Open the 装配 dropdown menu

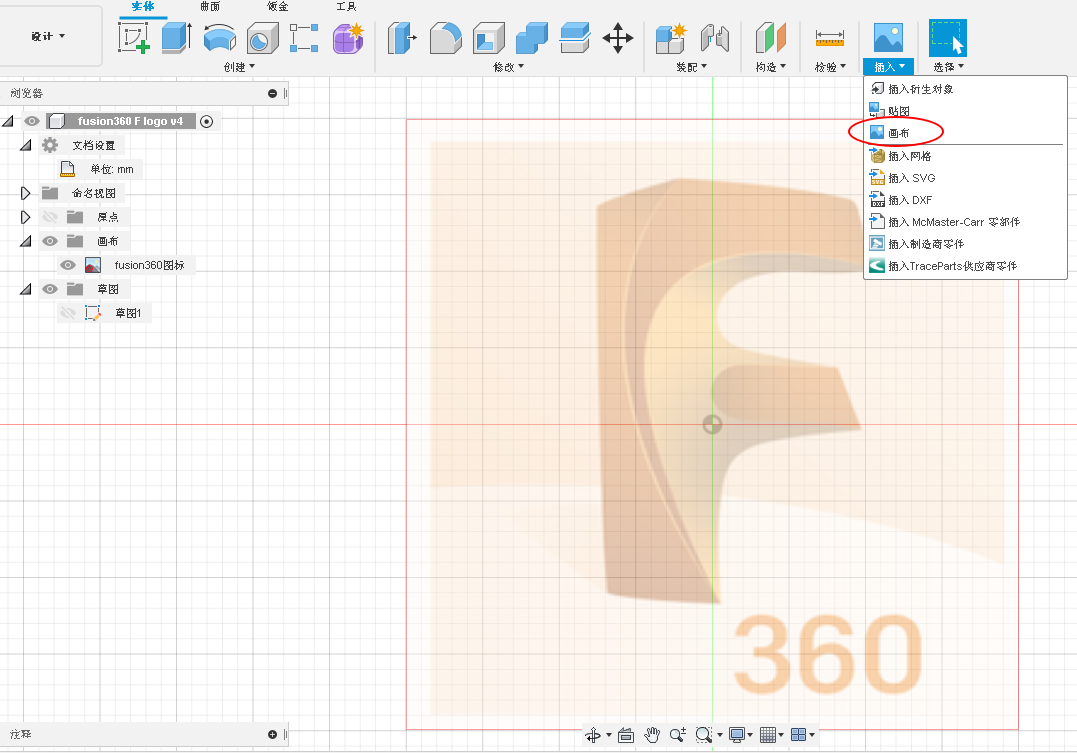[x=692, y=67]
